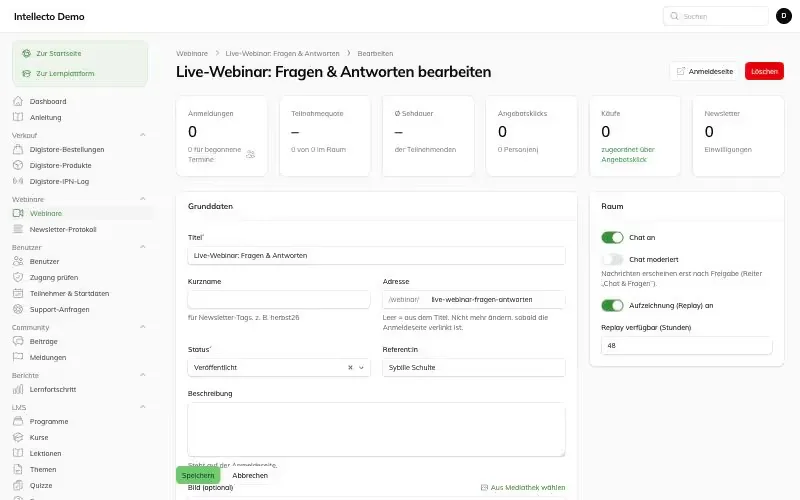
Task: Open Newsletter-Protokoll in the sidebar
Action: click(x=63, y=230)
